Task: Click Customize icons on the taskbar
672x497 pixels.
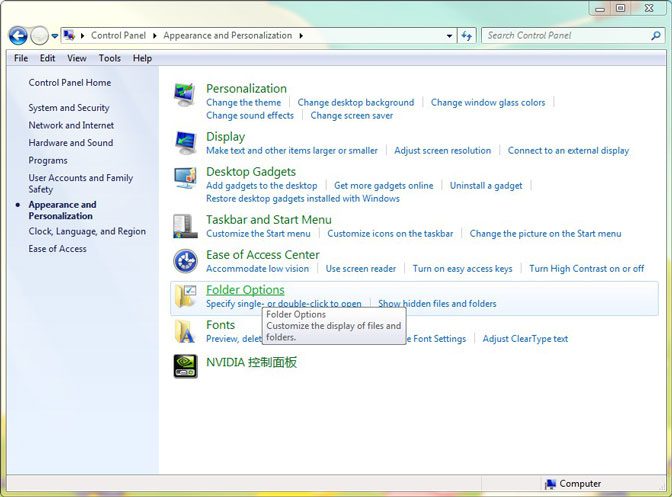Action: pyautogui.click(x=390, y=234)
